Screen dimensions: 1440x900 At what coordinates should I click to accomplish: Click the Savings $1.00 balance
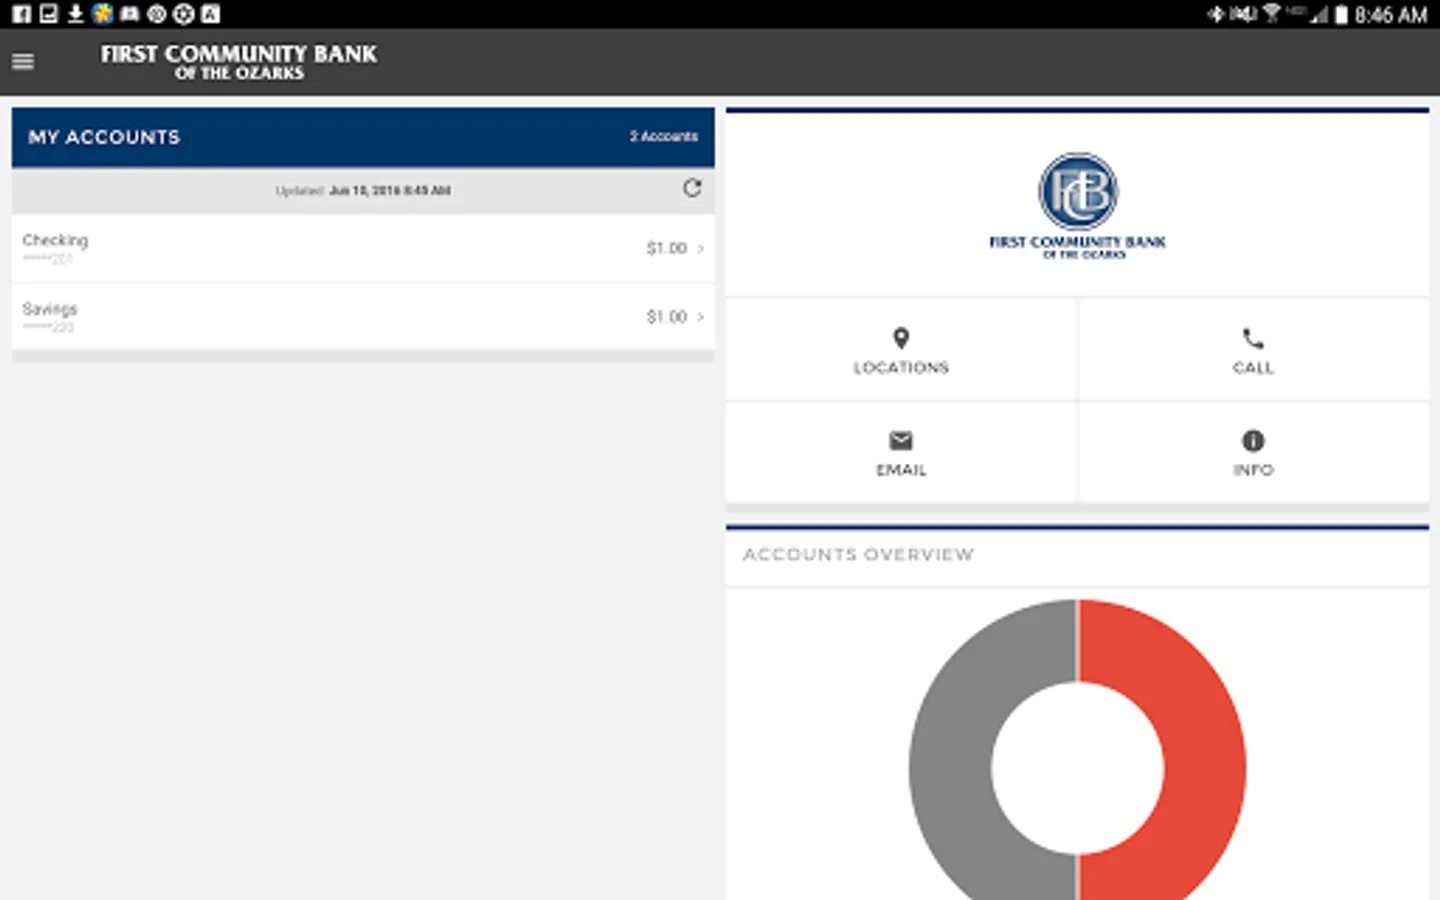click(666, 317)
